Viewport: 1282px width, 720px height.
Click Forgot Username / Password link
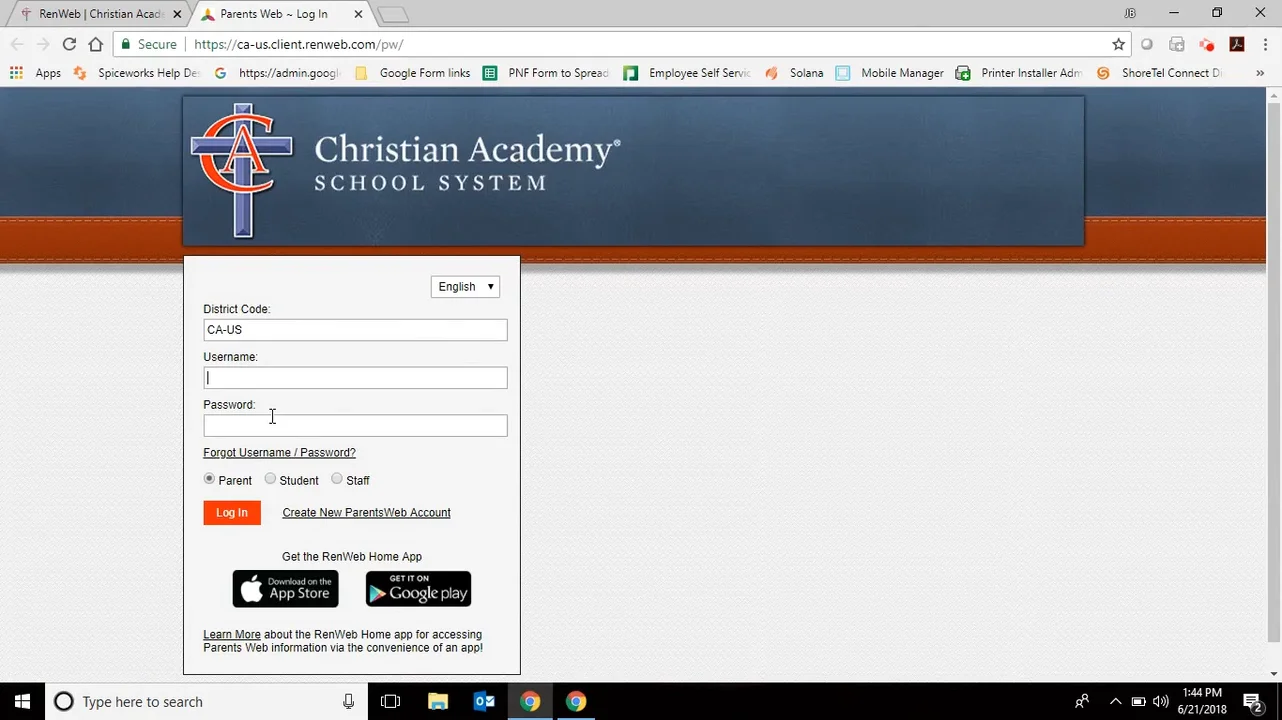279,453
